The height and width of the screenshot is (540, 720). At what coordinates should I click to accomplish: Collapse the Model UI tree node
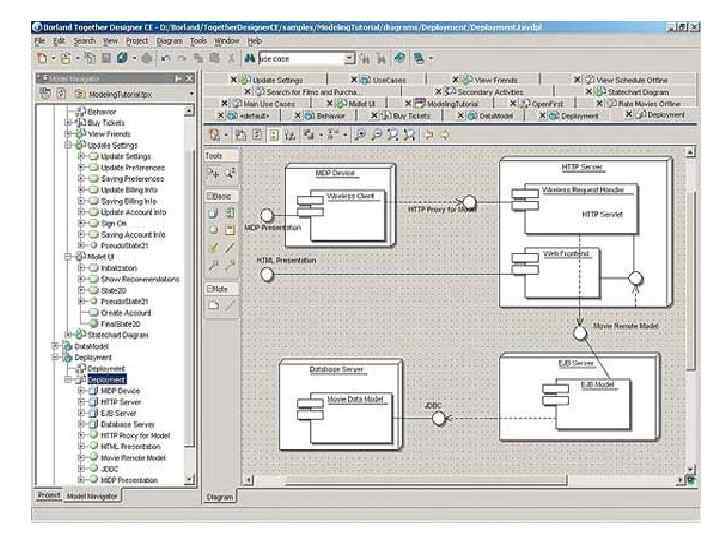pos(68,257)
